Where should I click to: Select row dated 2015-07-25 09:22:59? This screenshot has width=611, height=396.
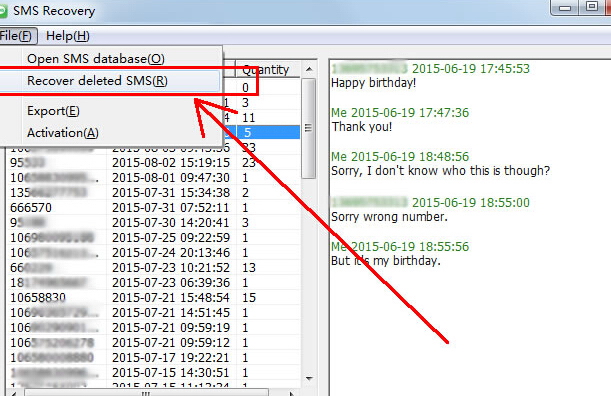coord(154,238)
